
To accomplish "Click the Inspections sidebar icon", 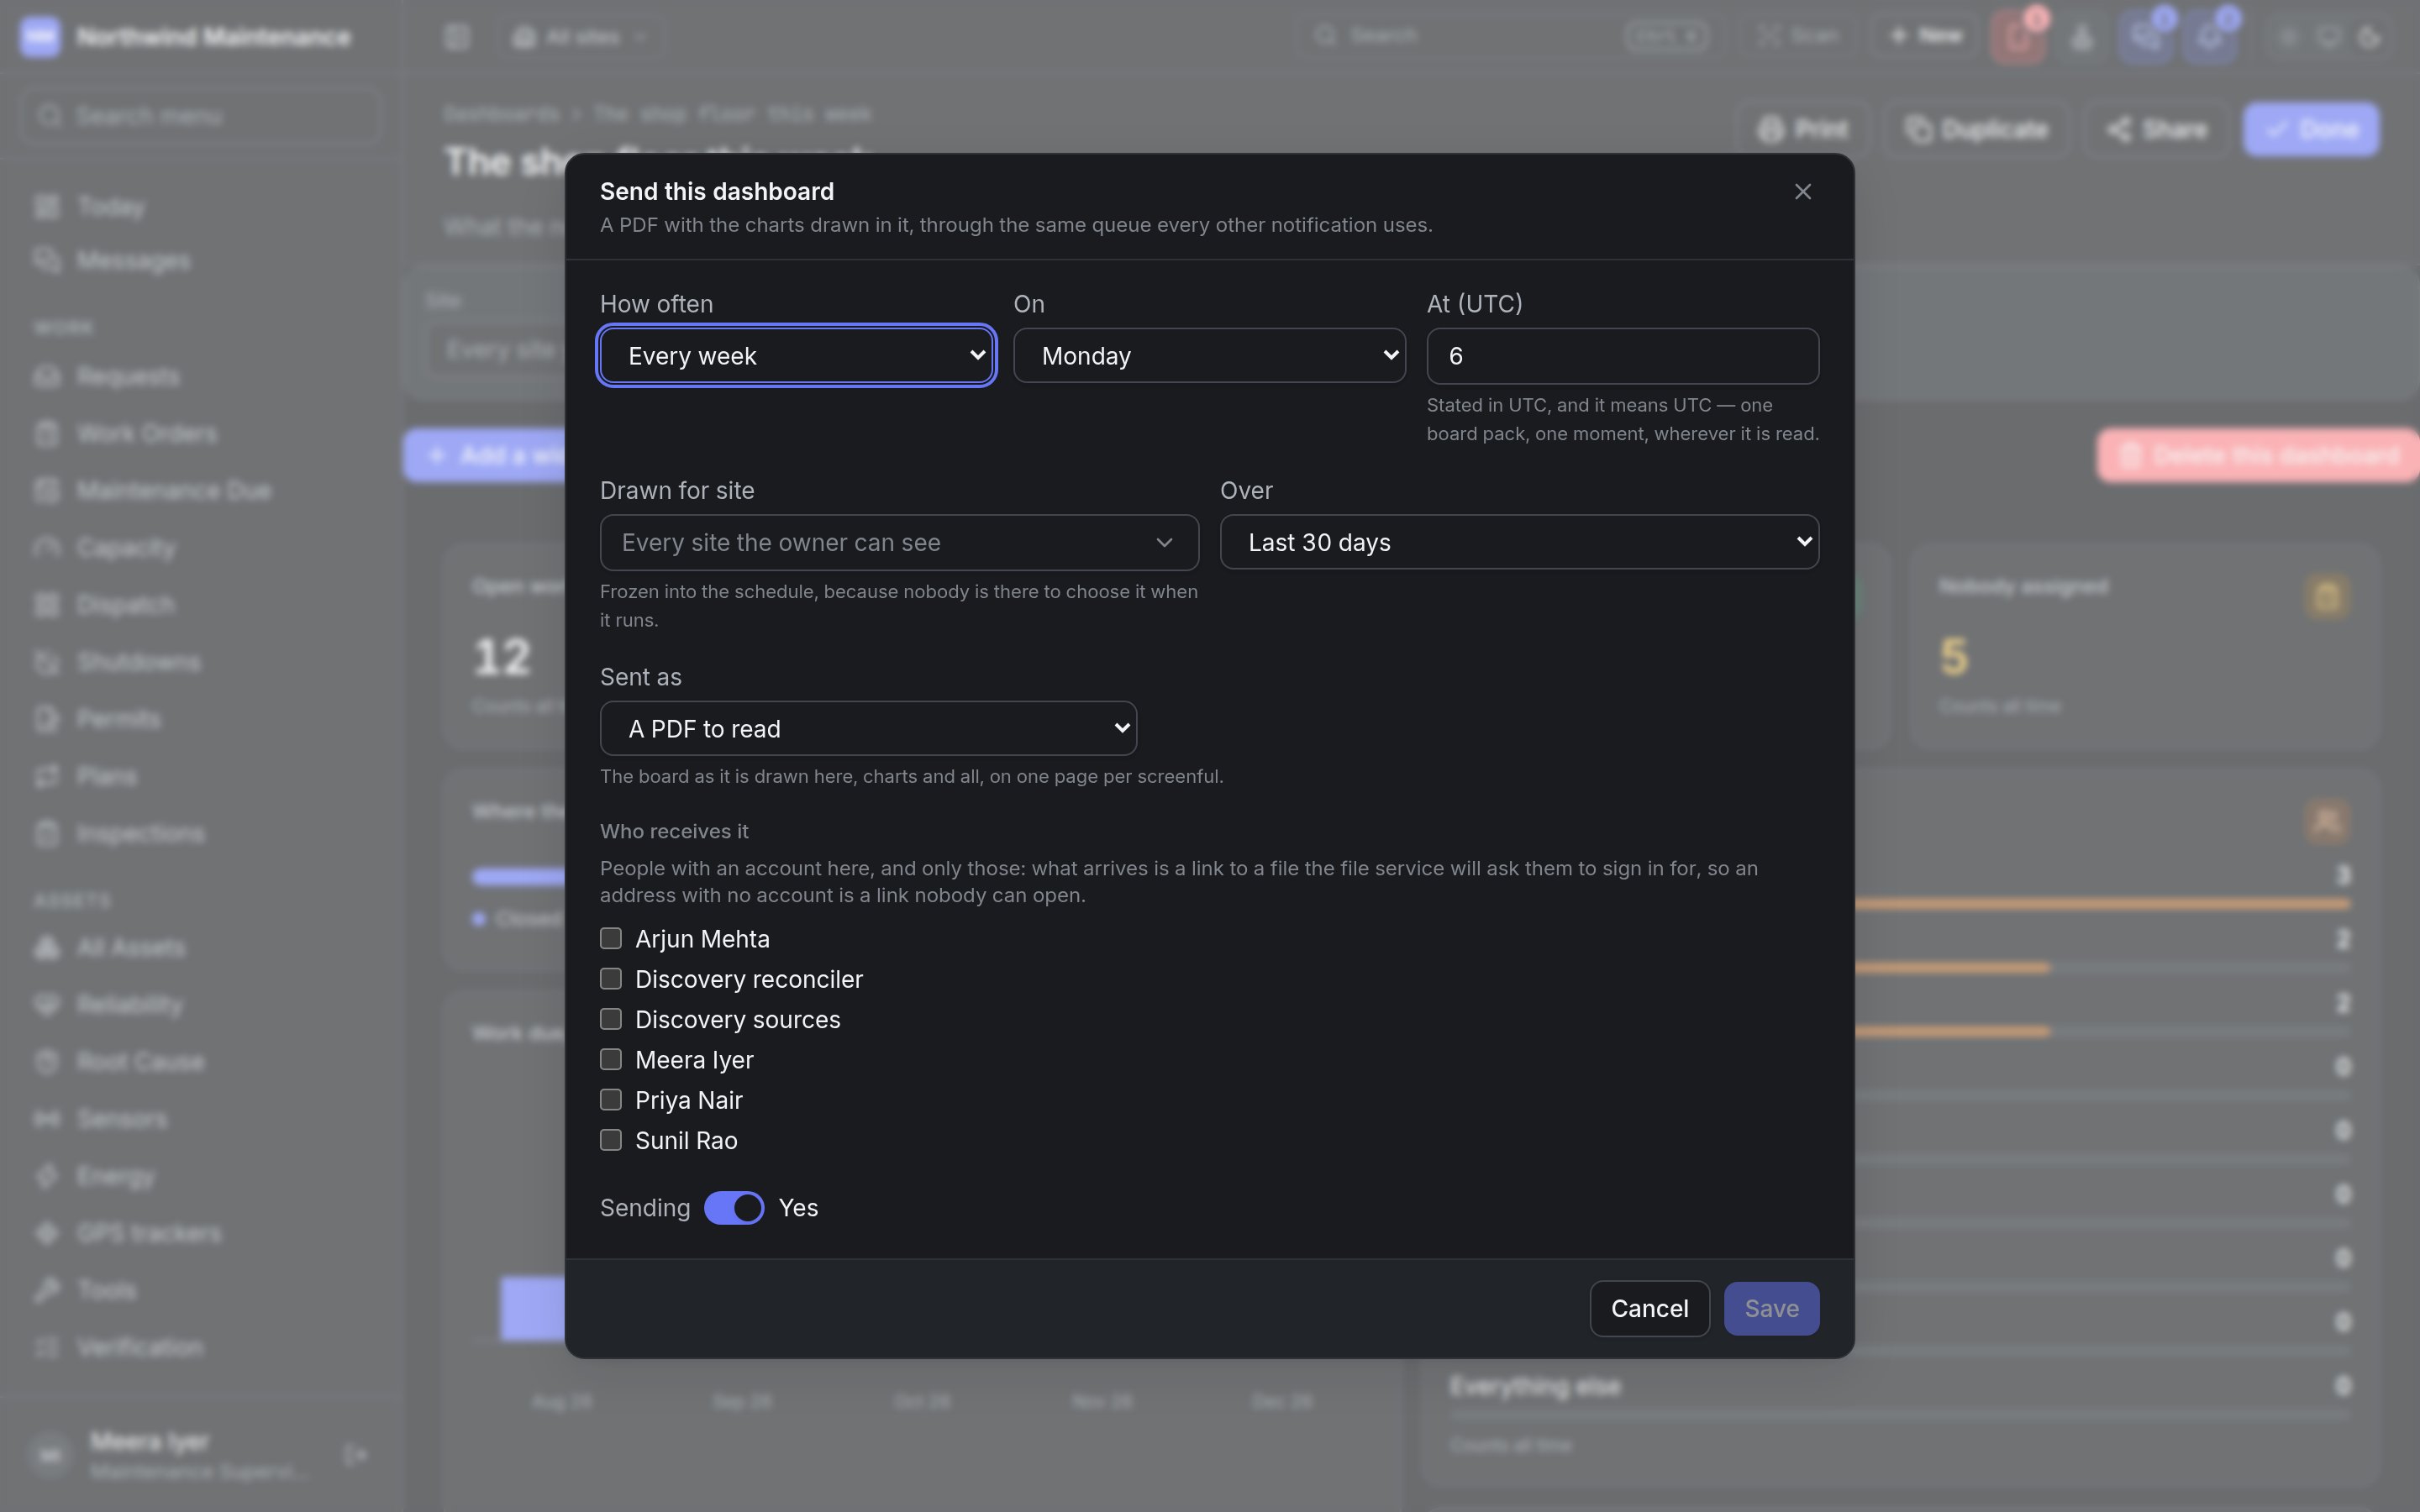I will 46,833.
